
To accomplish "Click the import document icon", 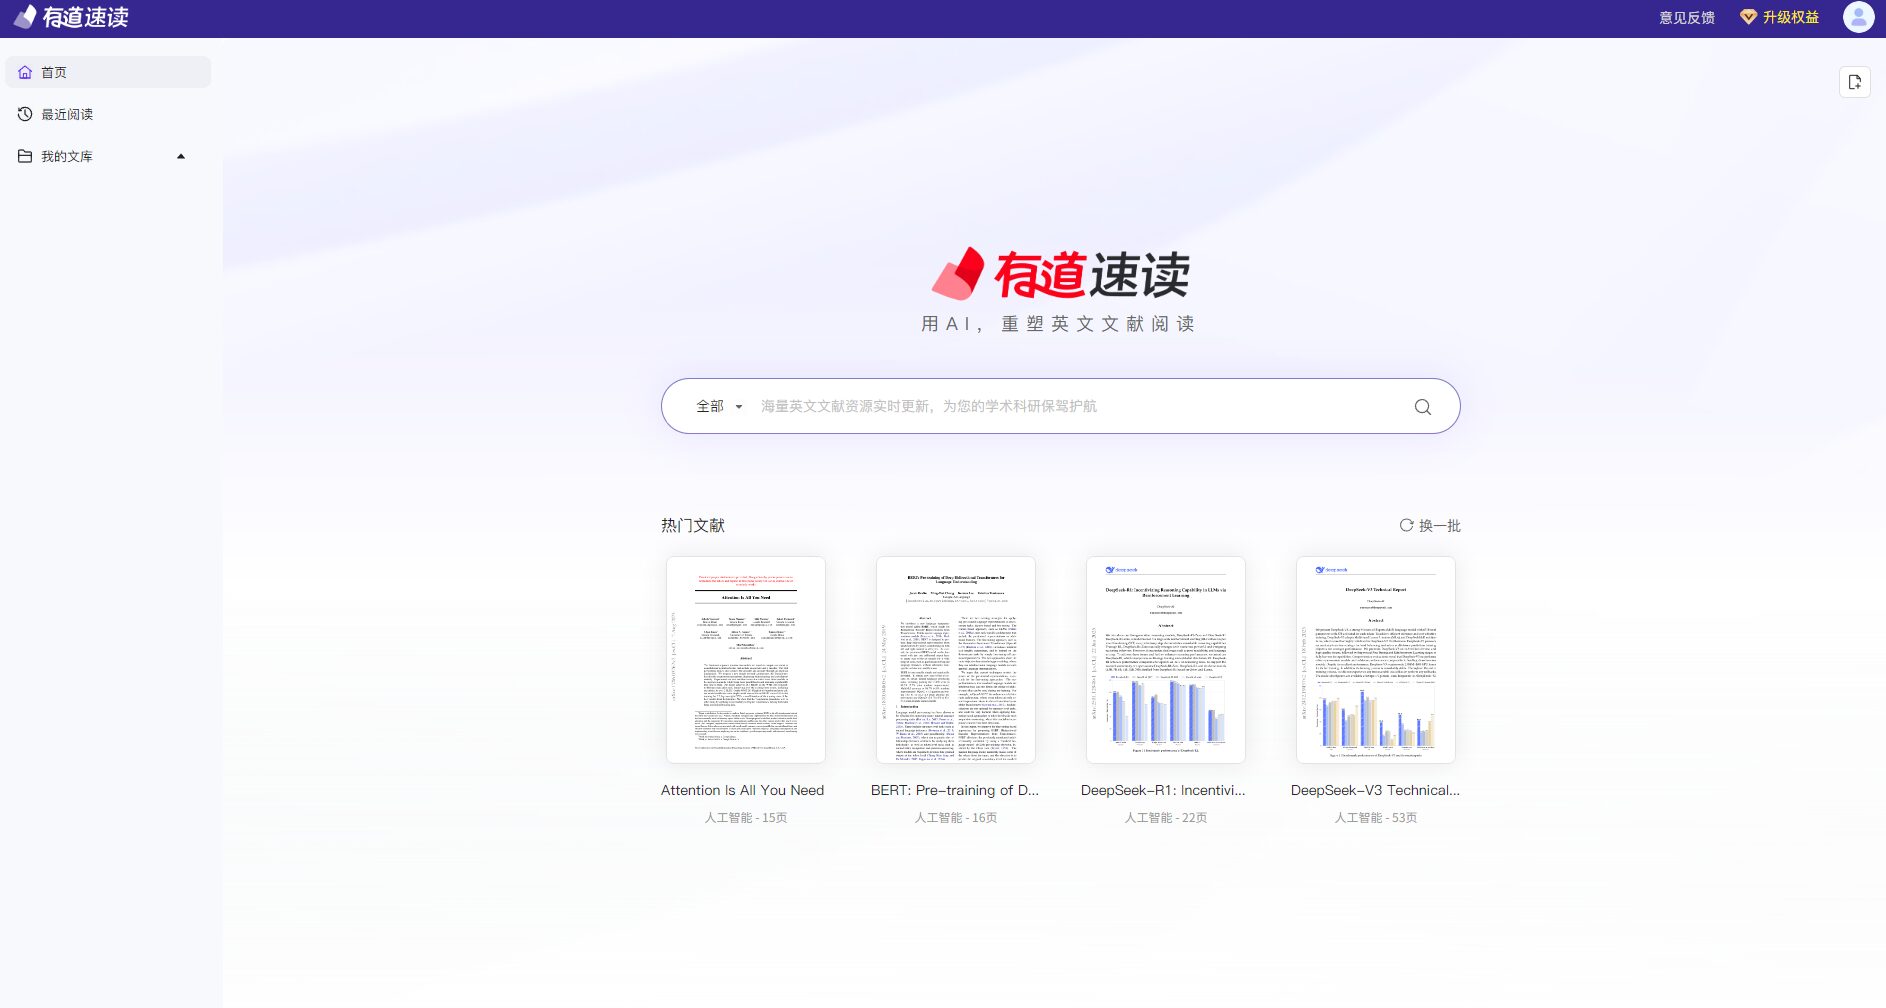I will point(1854,82).
